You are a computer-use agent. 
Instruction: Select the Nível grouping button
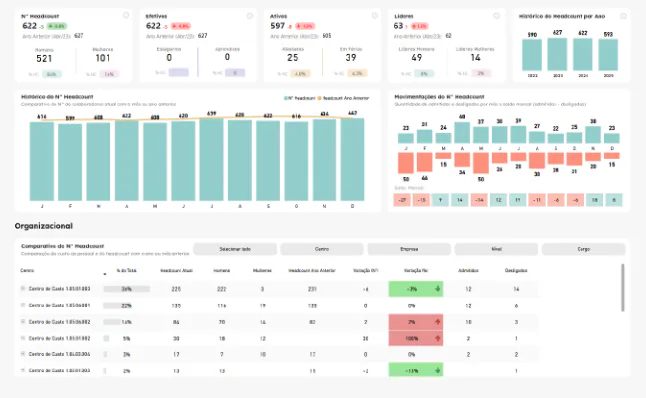click(496, 249)
